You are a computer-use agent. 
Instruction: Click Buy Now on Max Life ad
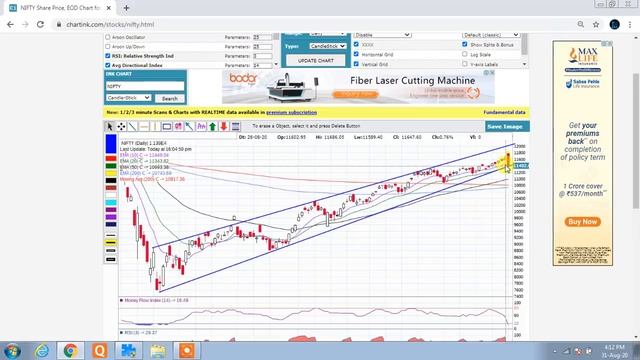(582, 222)
